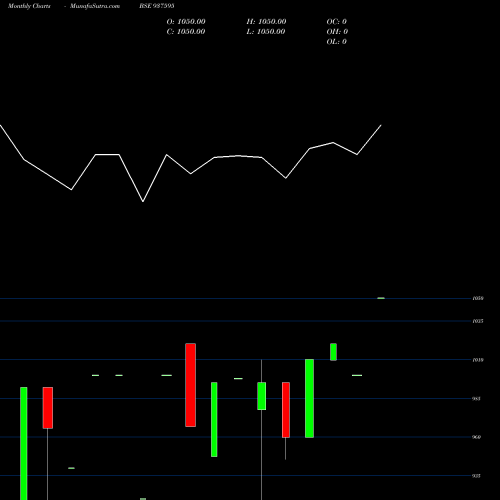
Task: Click the 960 price axis label
Action: point(477,437)
